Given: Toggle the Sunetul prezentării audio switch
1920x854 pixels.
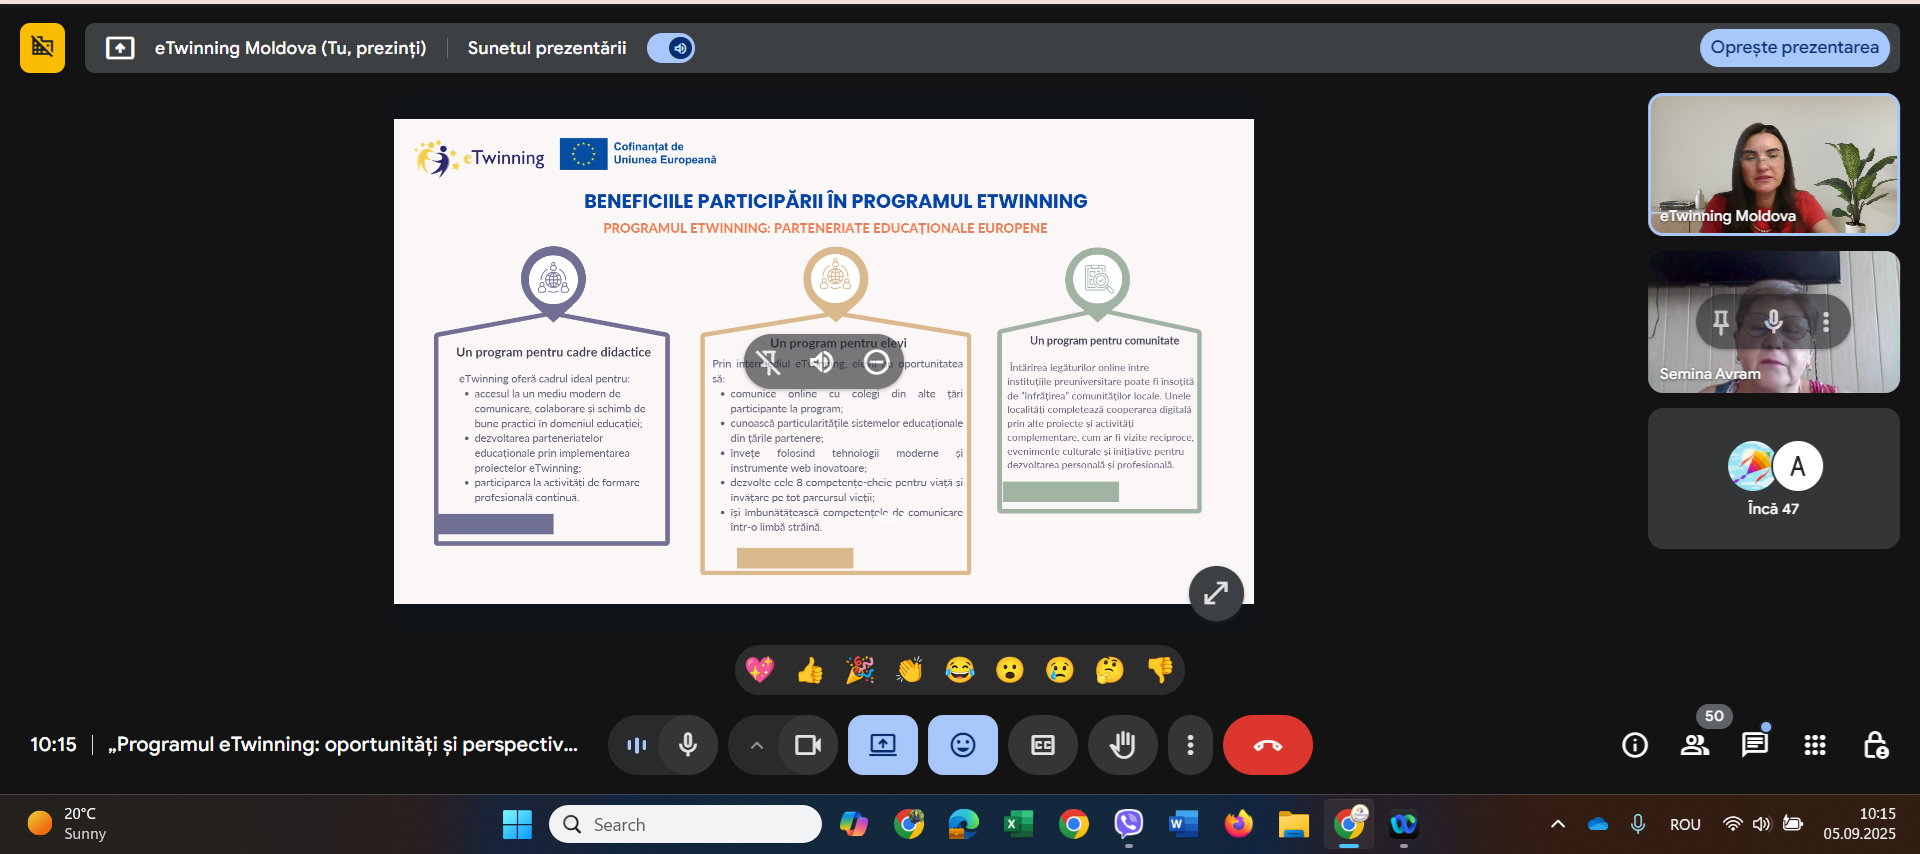Looking at the screenshot, I should [x=671, y=48].
